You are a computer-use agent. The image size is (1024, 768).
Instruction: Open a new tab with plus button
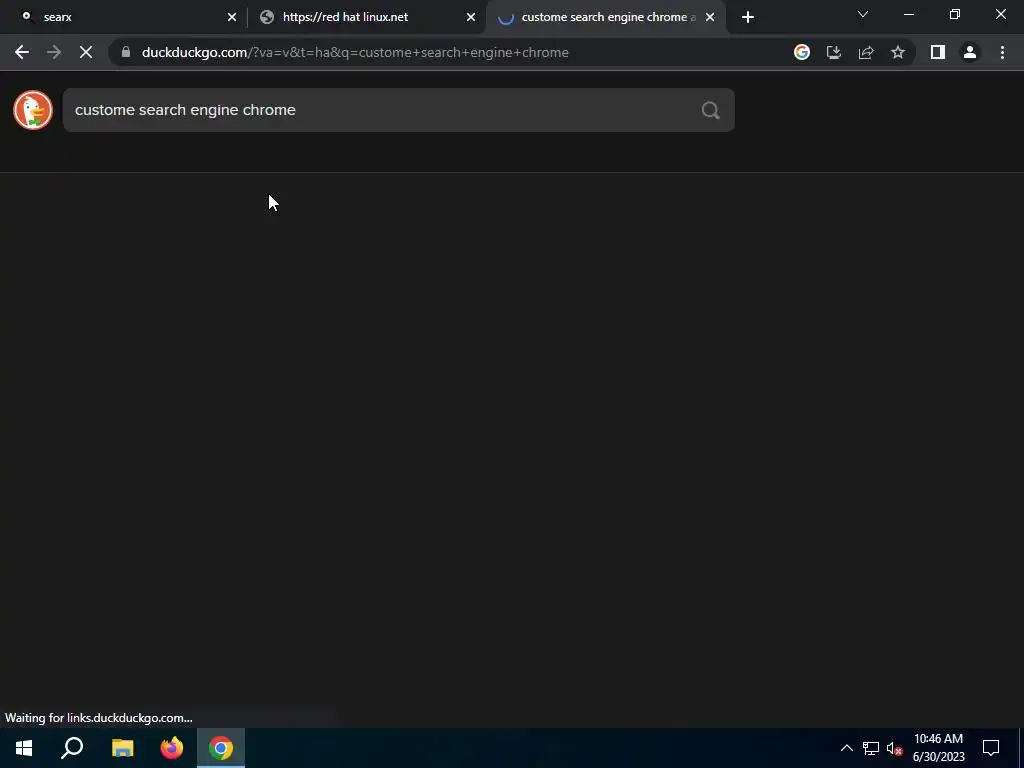pyautogui.click(x=748, y=17)
